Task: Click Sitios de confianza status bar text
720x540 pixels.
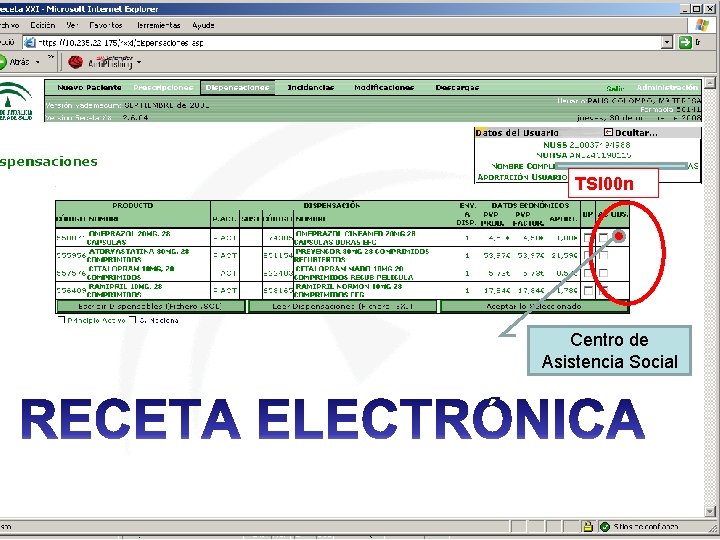Action: [646, 527]
